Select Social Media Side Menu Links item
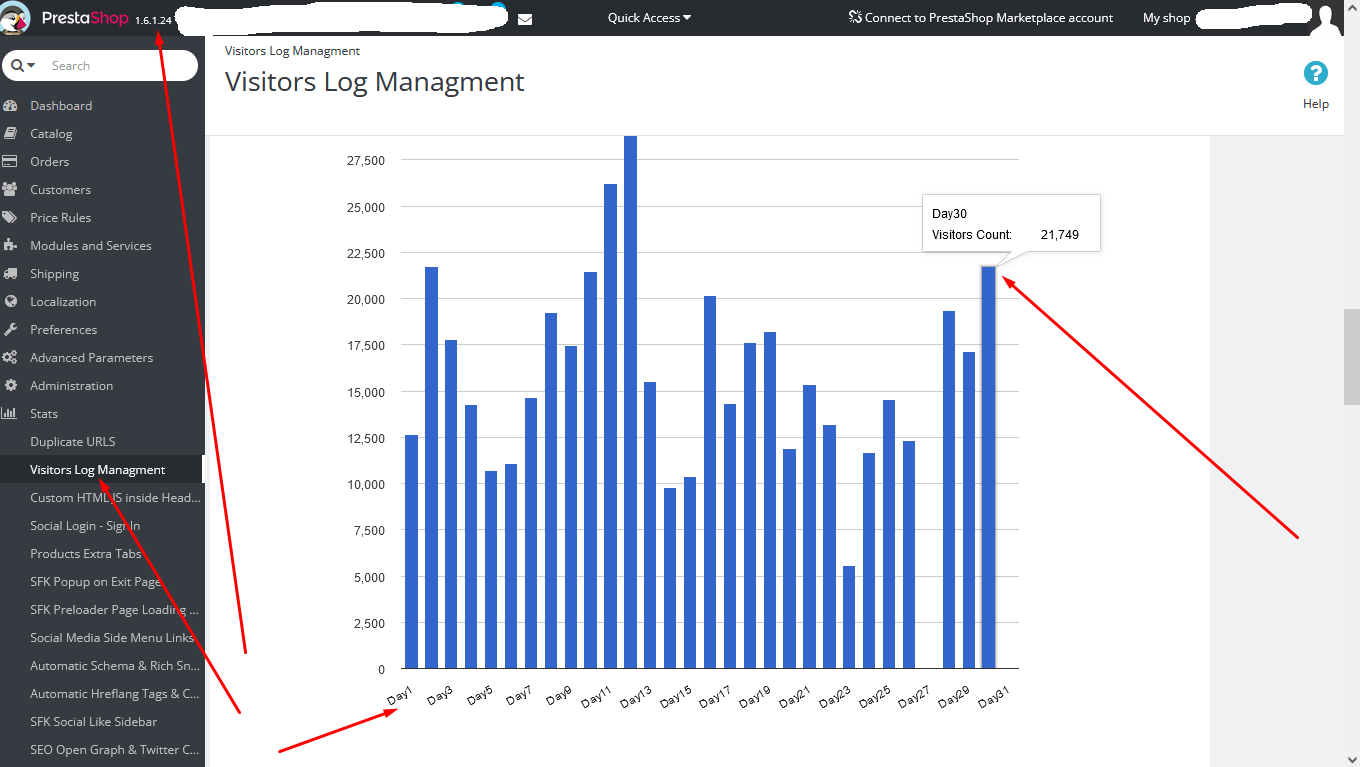The width and height of the screenshot is (1360, 767). pos(112,638)
